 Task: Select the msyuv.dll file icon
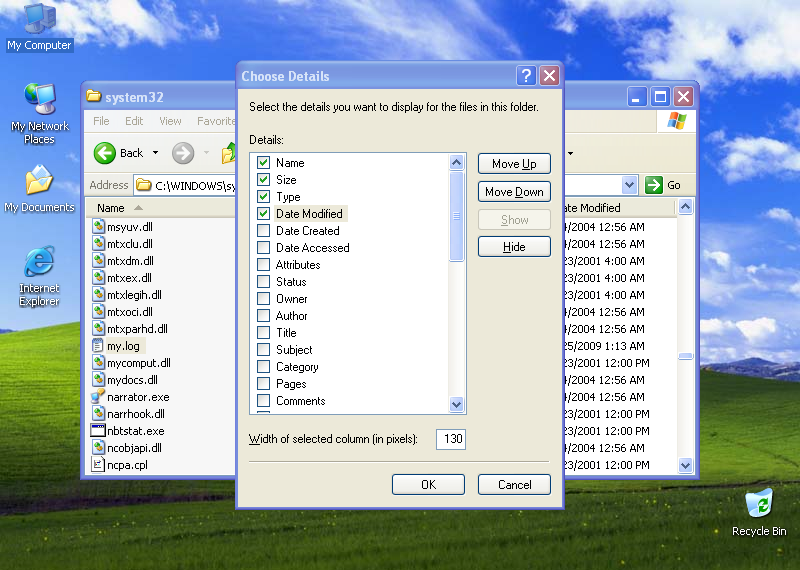(98, 226)
